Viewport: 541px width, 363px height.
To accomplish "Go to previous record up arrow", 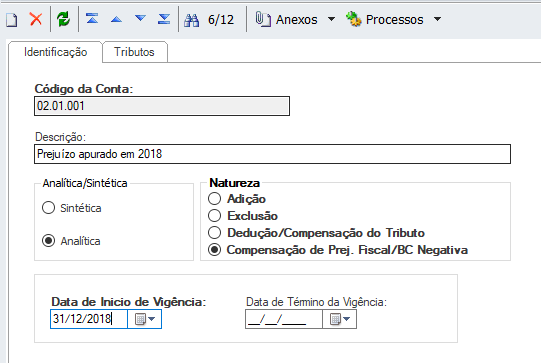I will pyautogui.click(x=117, y=19).
